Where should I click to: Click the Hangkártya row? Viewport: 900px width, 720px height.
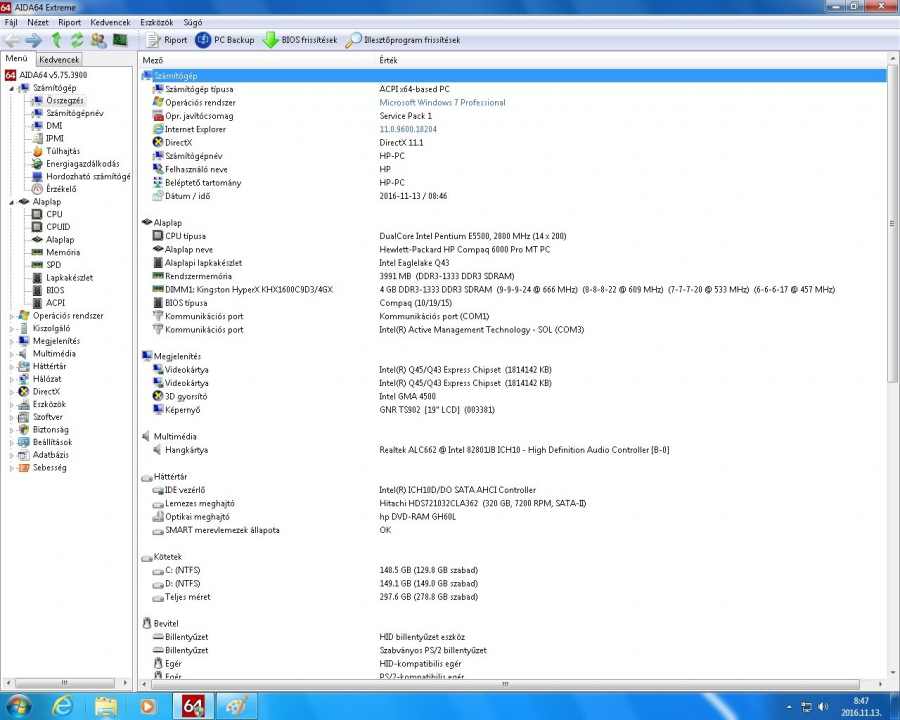[x=513, y=450]
